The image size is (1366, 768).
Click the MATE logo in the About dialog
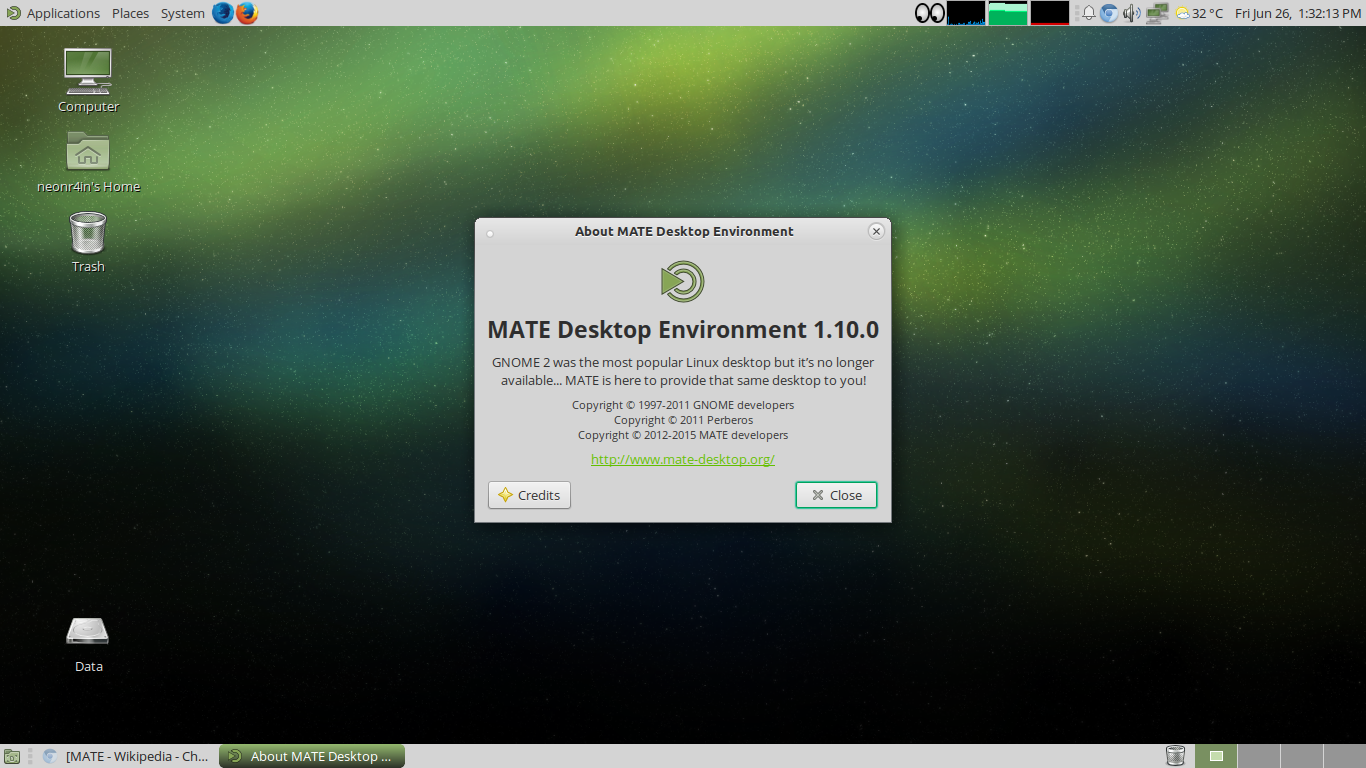point(683,281)
